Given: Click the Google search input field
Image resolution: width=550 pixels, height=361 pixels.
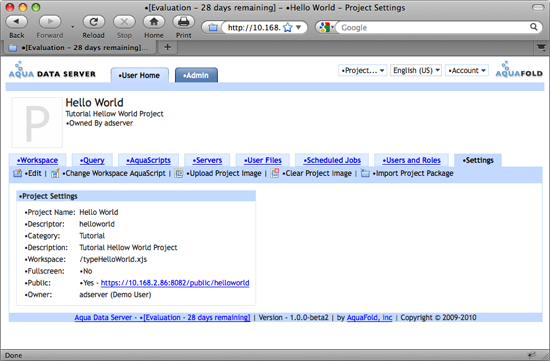Looking at the screenshot, I should pyautogui.click(x=433, y=27).
